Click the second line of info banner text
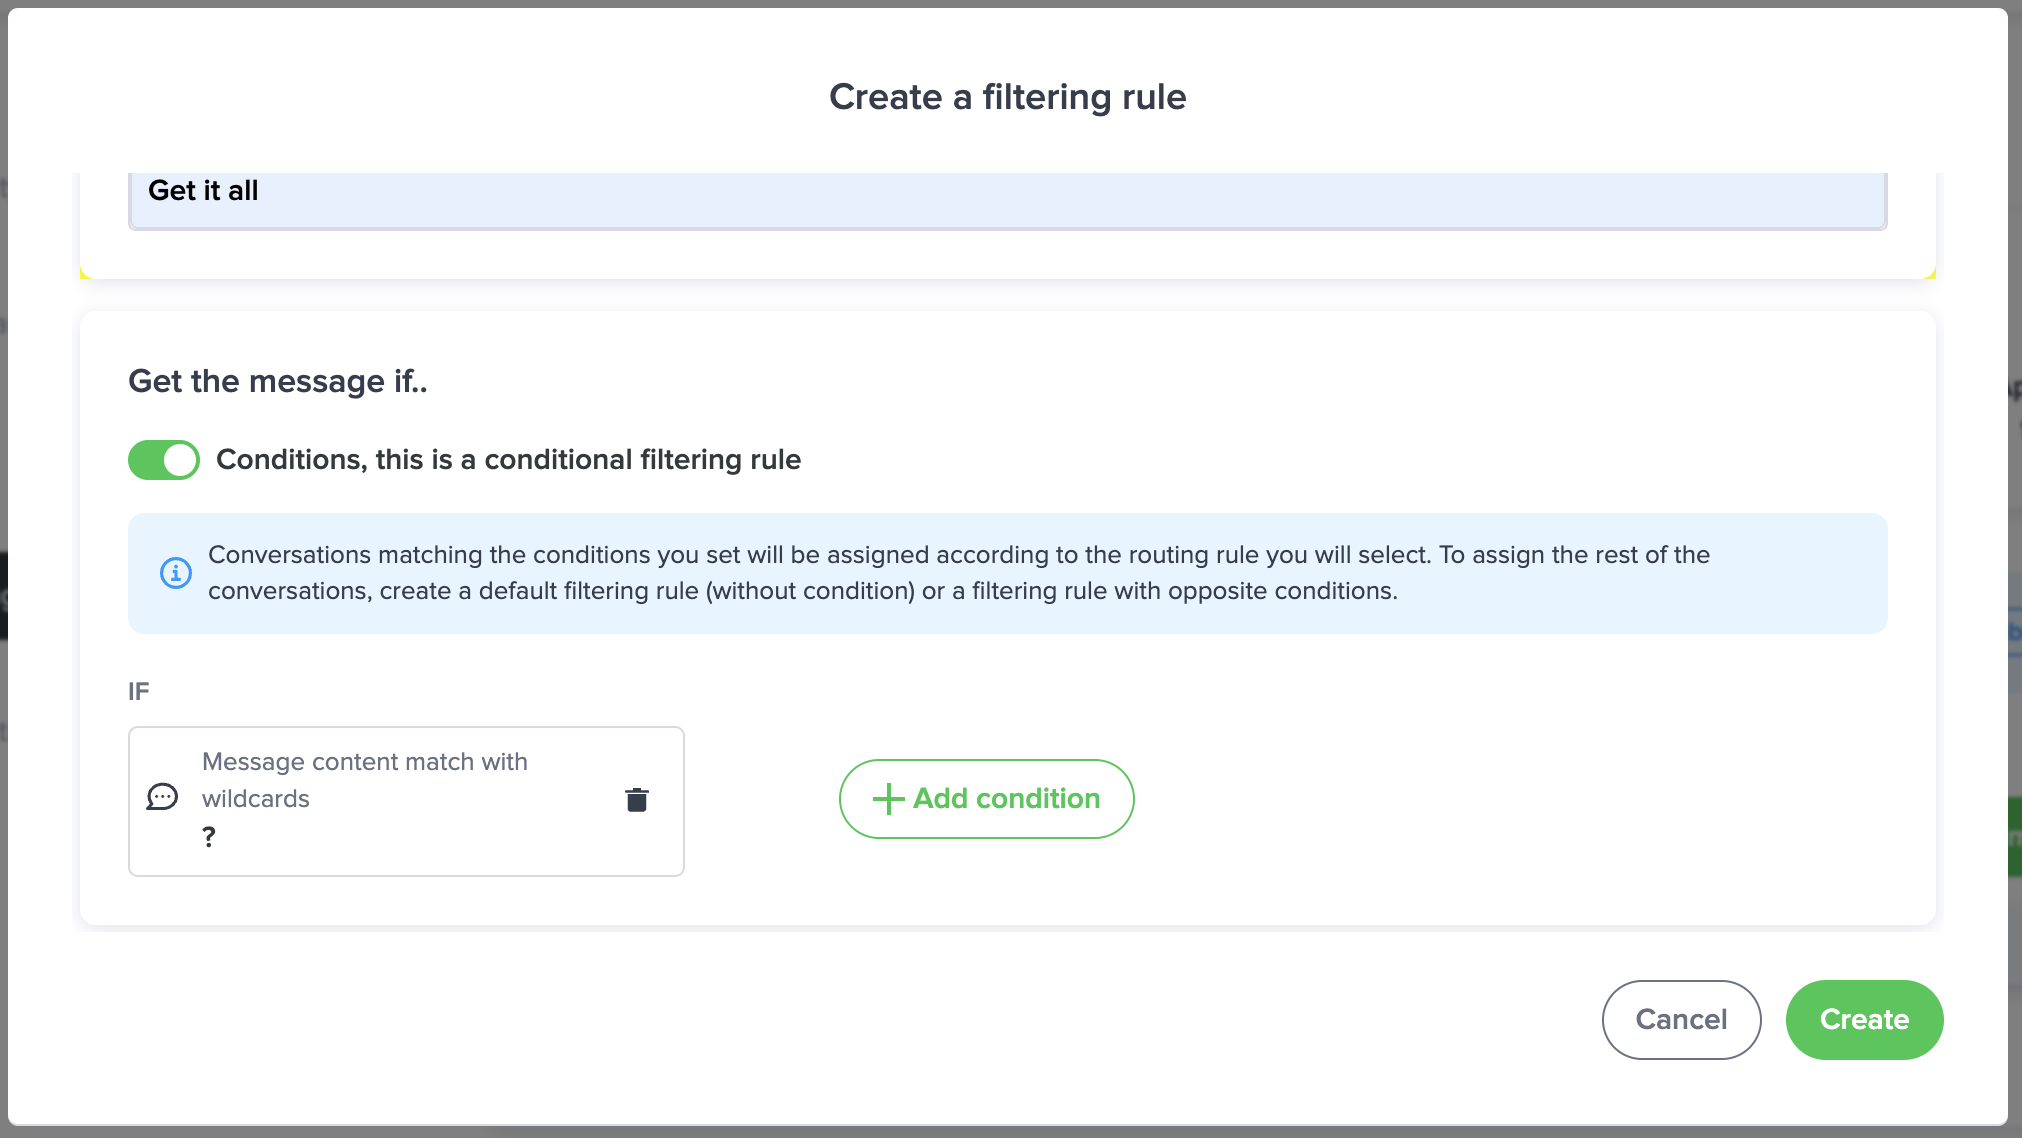 tap(802, 591)
